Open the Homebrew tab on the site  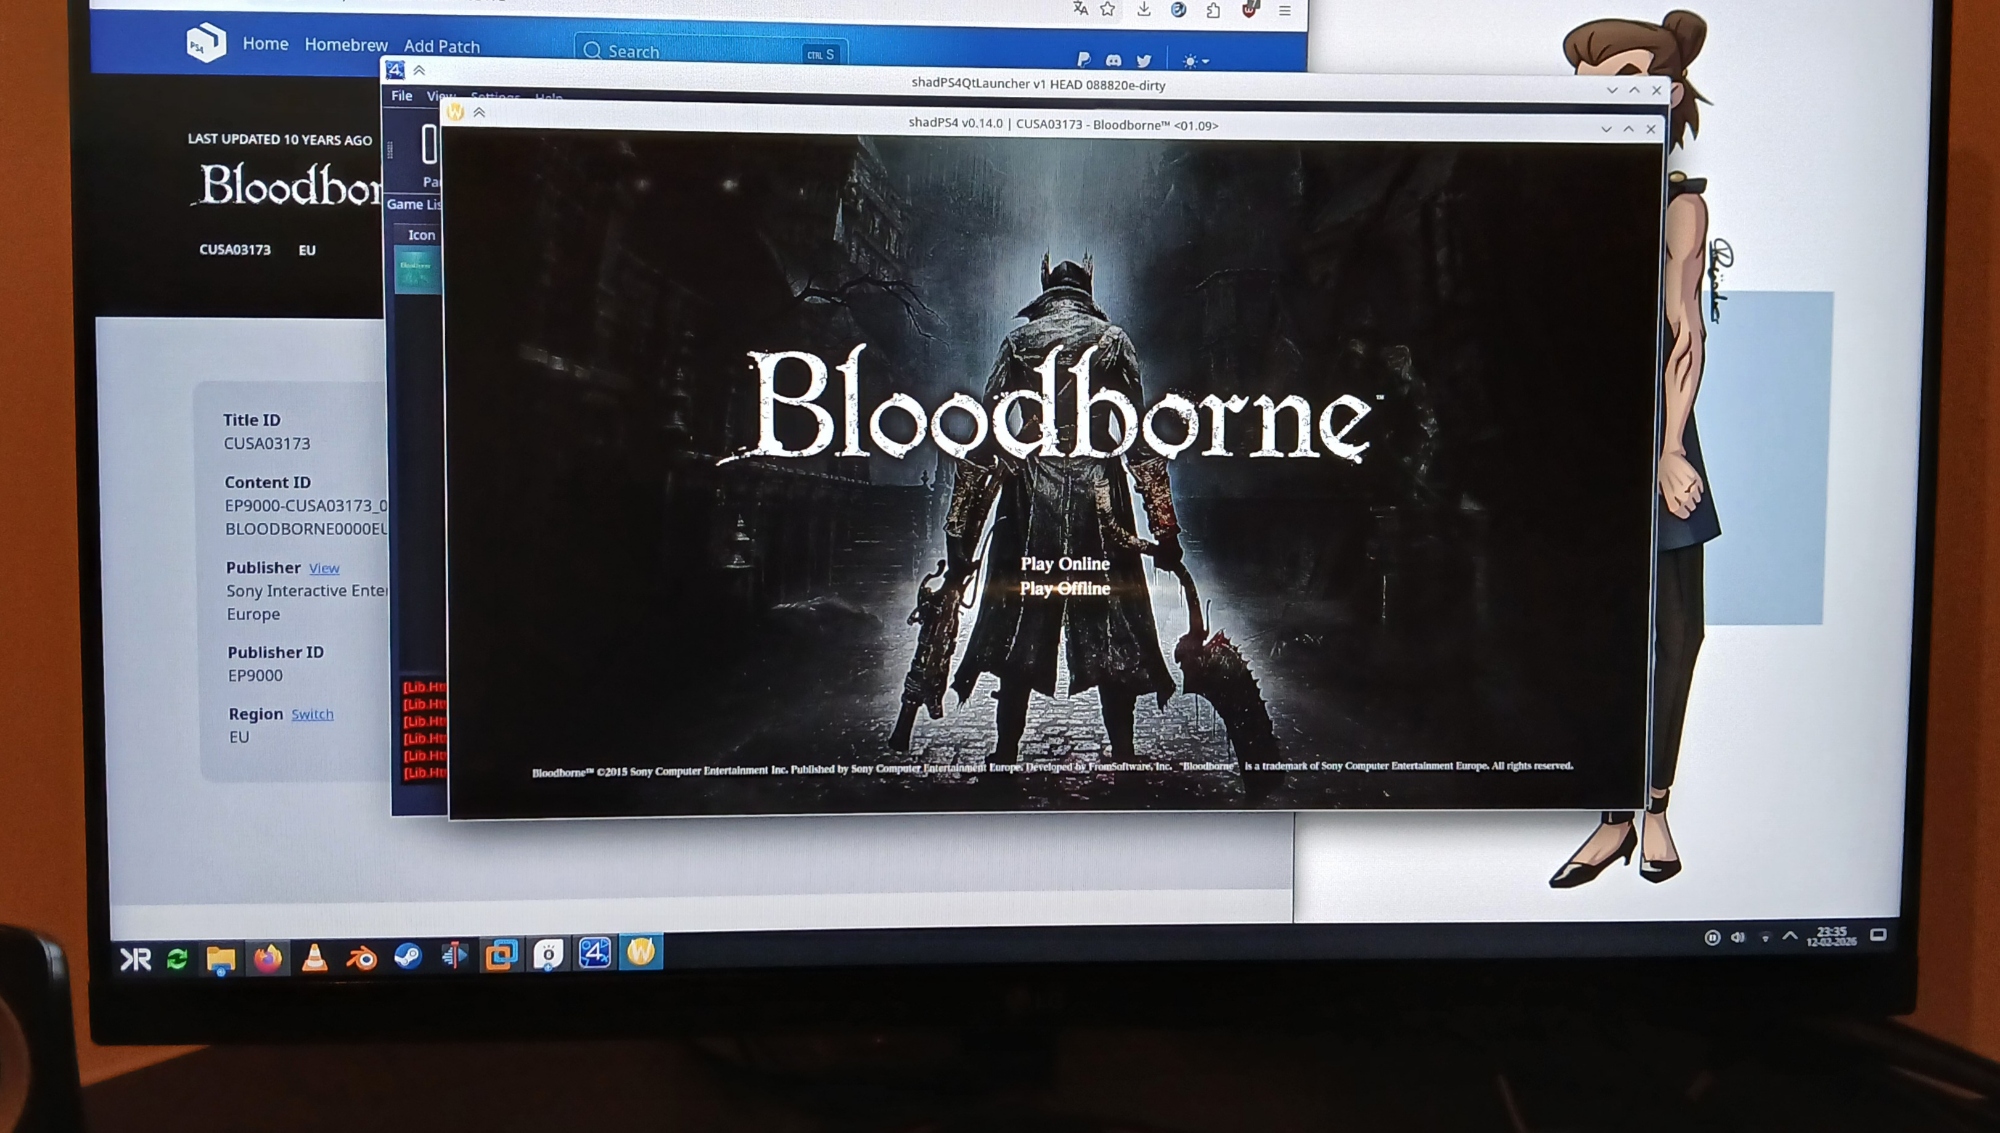click(x=346, y=45)
